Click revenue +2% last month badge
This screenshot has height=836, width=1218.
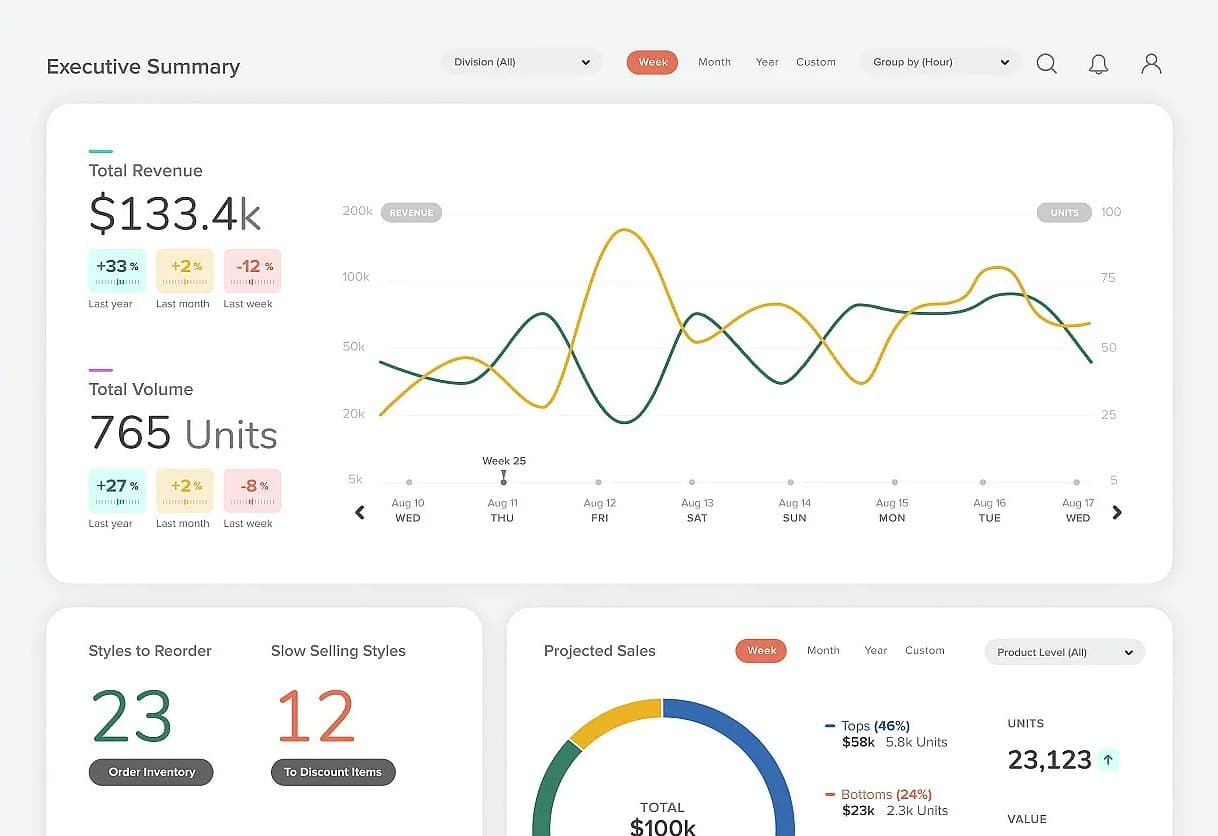tap(185, 271)
